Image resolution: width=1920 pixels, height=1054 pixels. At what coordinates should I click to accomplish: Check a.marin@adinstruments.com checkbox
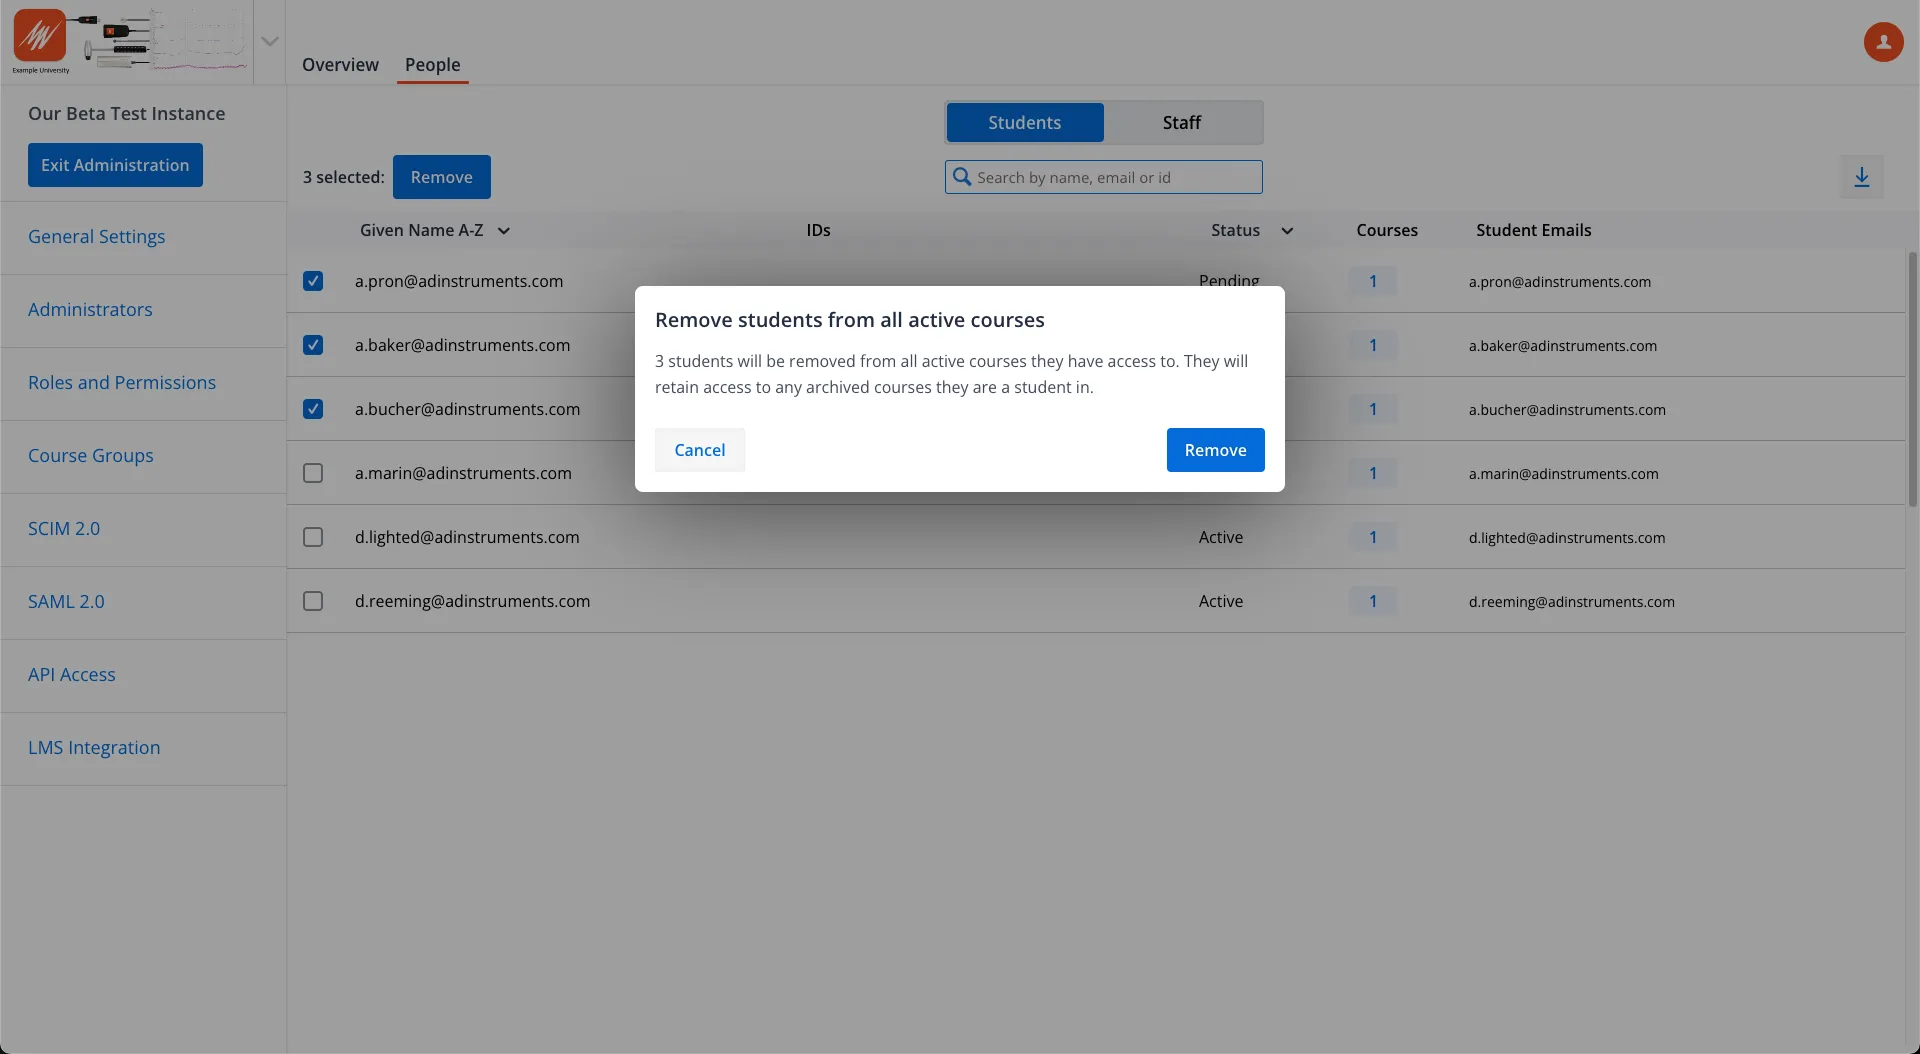(313, 473)
